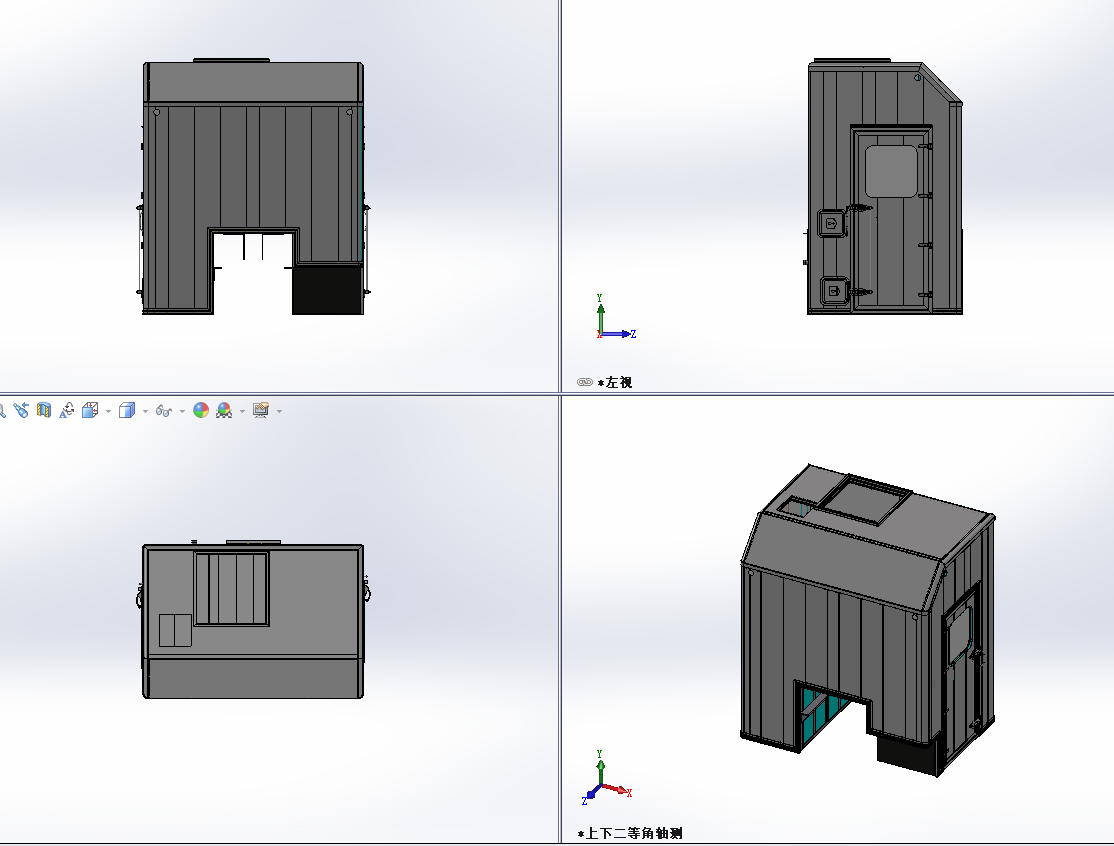Image resolution: width=1114 pixels, height=846 pixels.
Task: Select the upper door latch in left view
Action: click(x=831, y=223)
